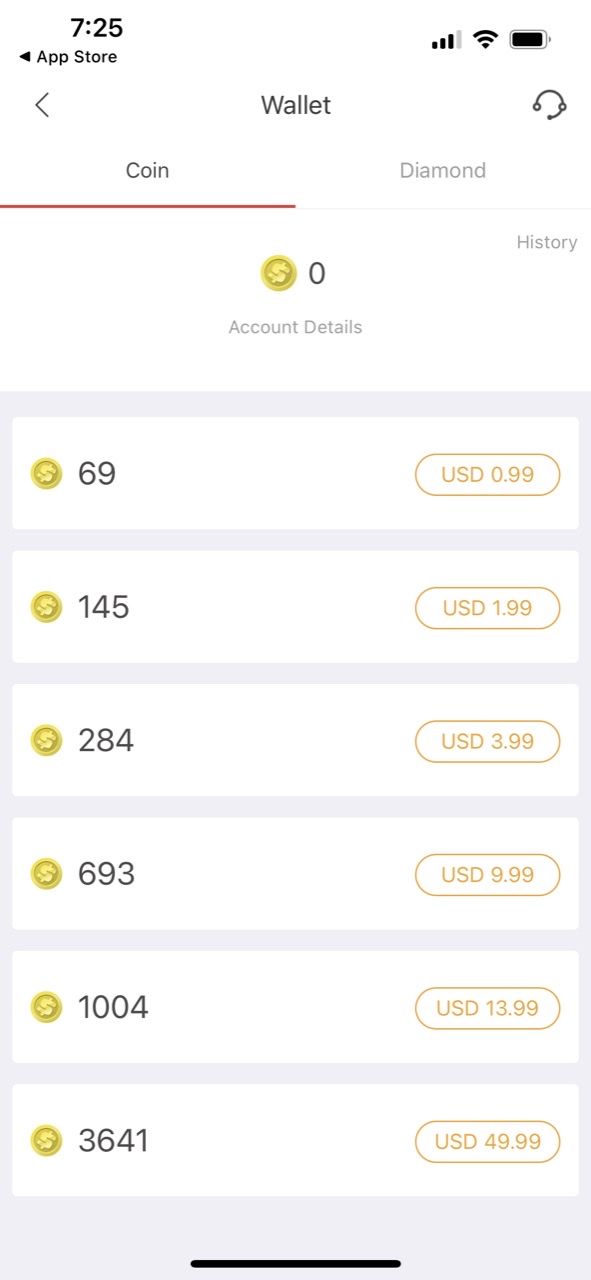Tap the coin icon next to 3641
This screenshot has width=591, height=1280.
(x=47, y=1140)
